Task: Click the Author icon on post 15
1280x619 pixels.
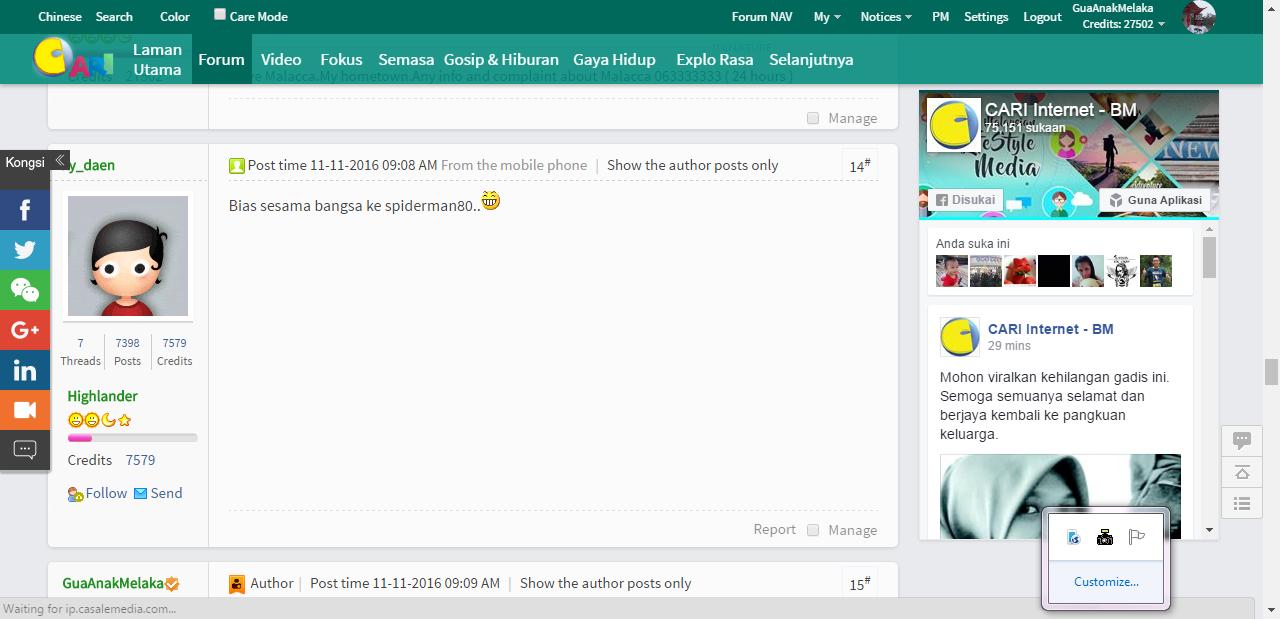Action: pyautogui.click(x=237, y=584)
